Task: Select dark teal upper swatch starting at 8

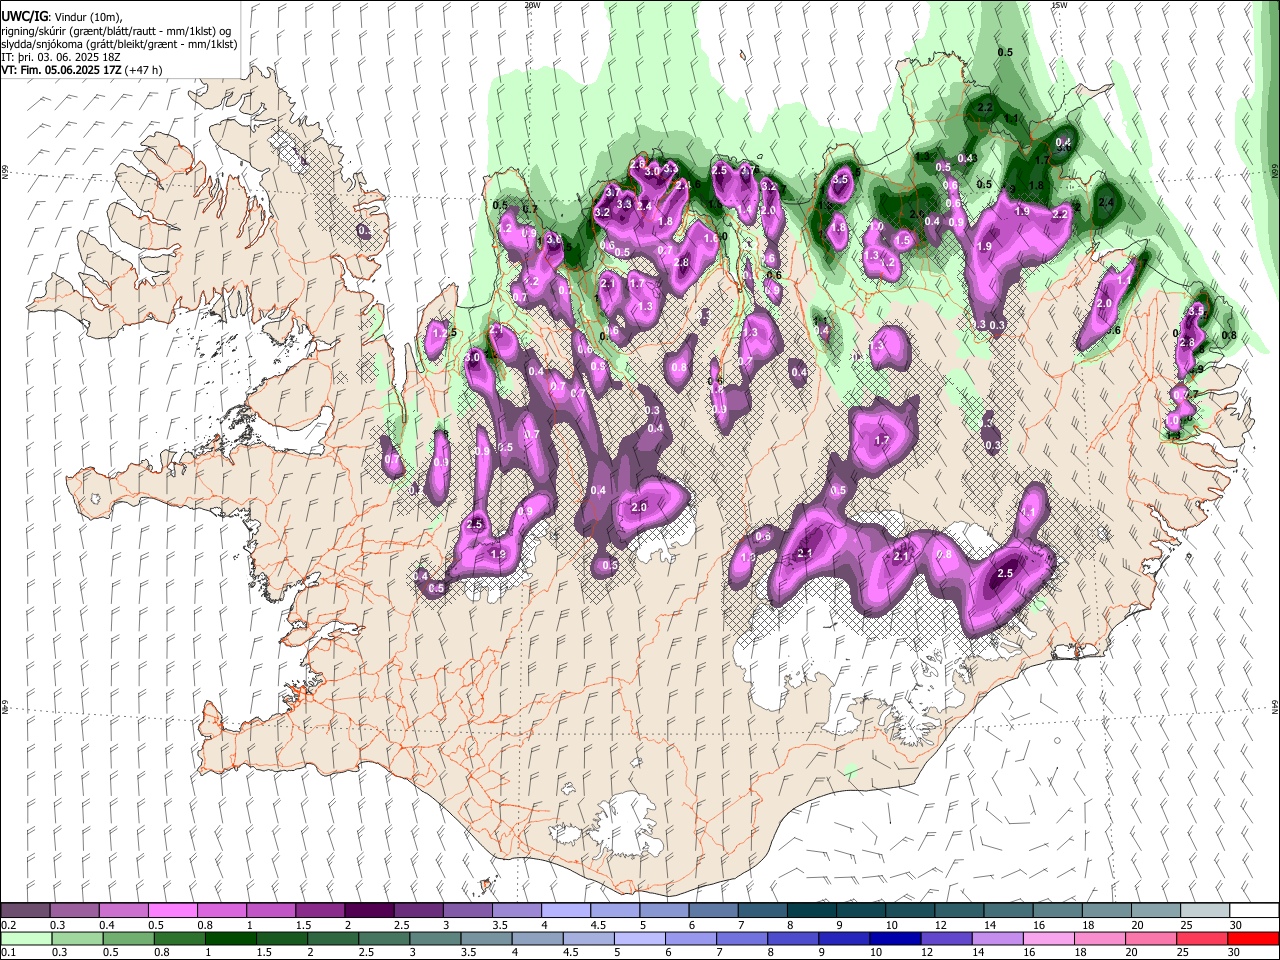Action: click(811, 910)
